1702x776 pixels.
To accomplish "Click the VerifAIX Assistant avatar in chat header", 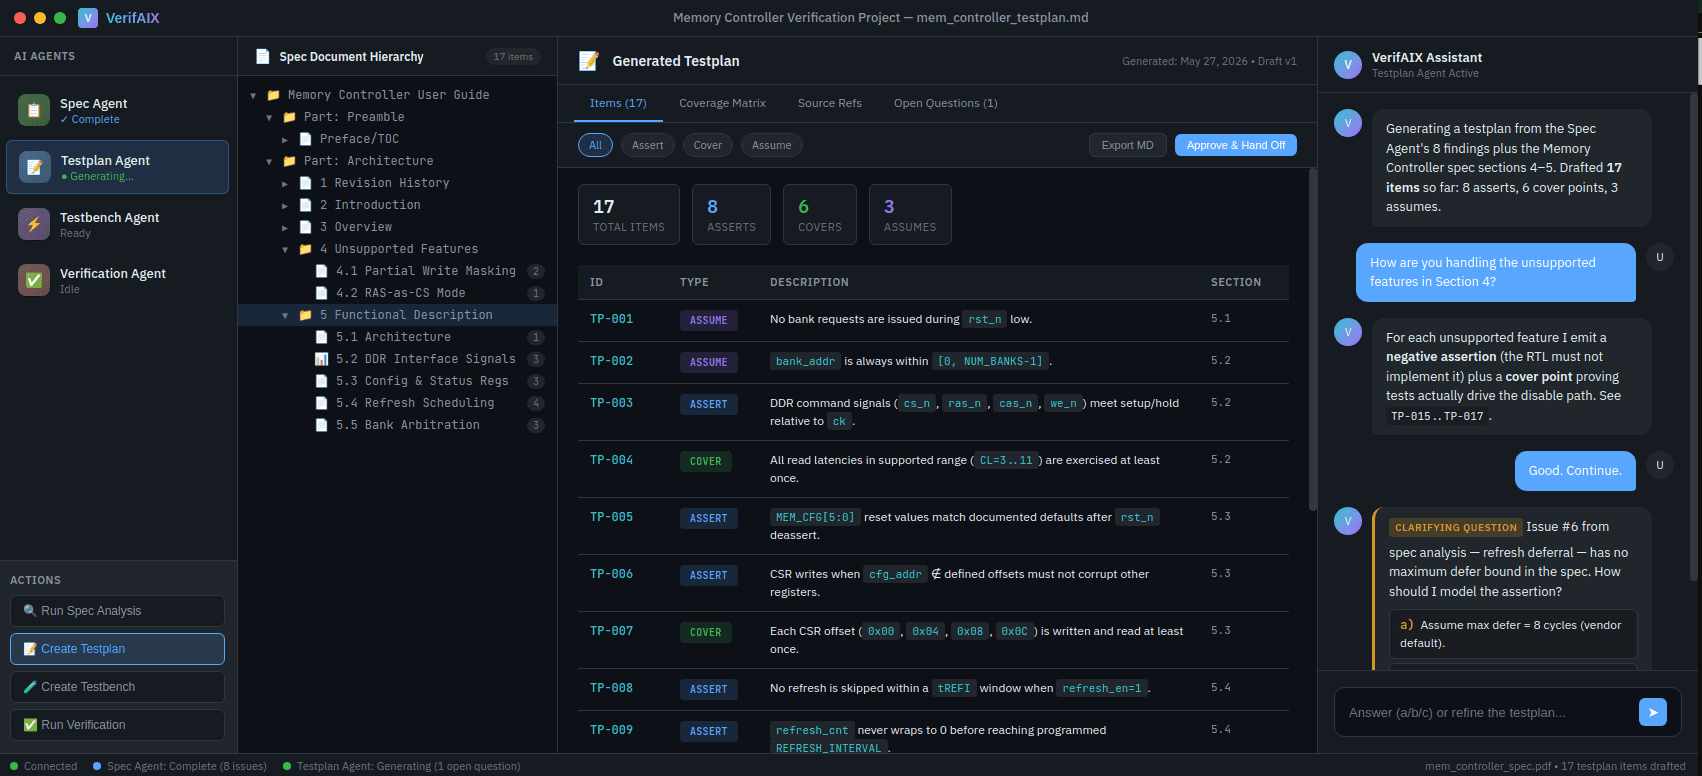I will [x=1348, y=65].
